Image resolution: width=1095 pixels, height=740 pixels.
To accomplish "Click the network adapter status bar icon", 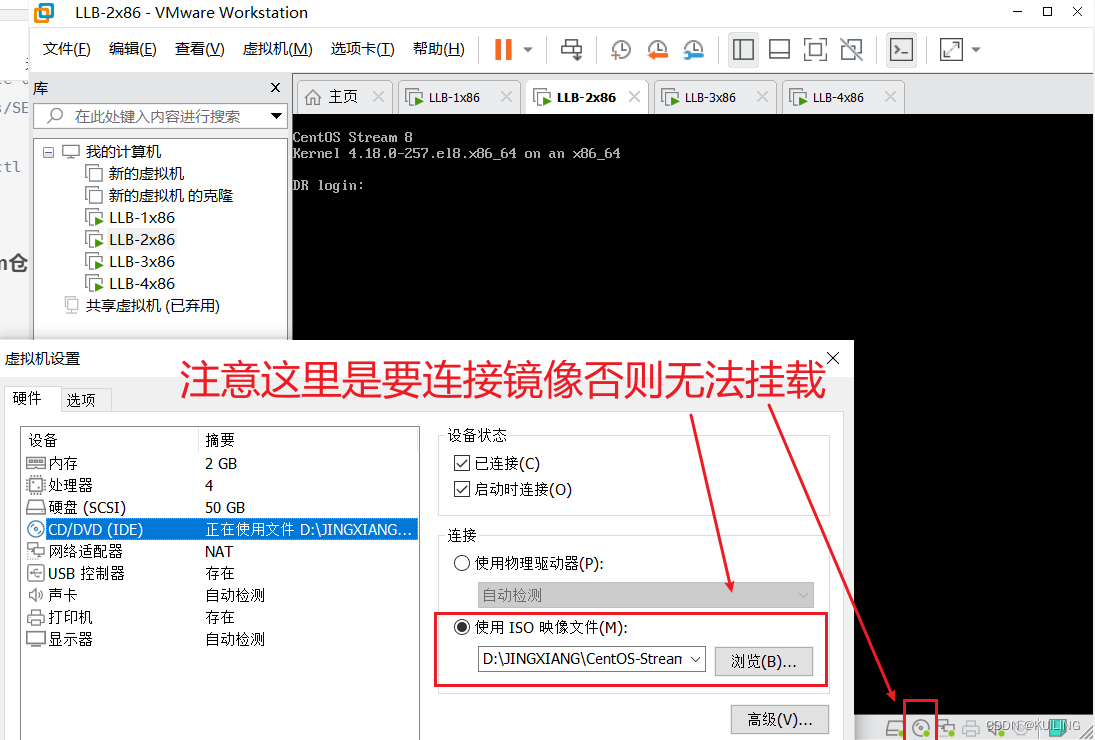I will point(946,729).
